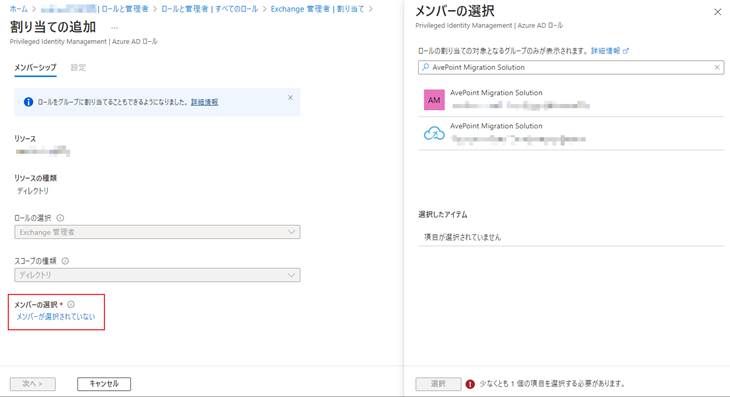Screen dimensions: 730x397
Task: Click the 選択したアイテム heading
Action: click(x=443, y=214)
